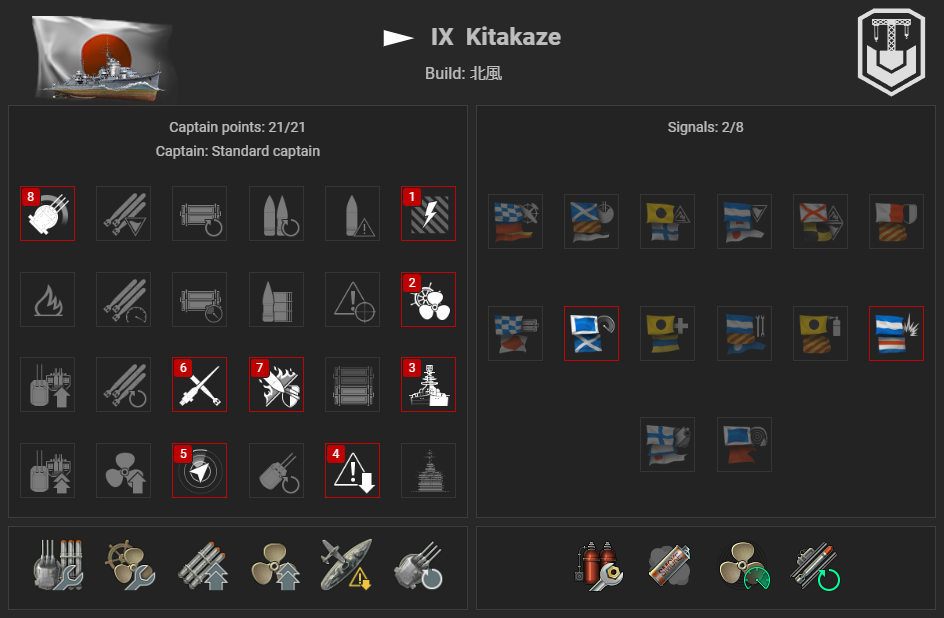Select the engine boost propeller consumable
This screenshot has height=618, width=944.
[x=744, y=566]
